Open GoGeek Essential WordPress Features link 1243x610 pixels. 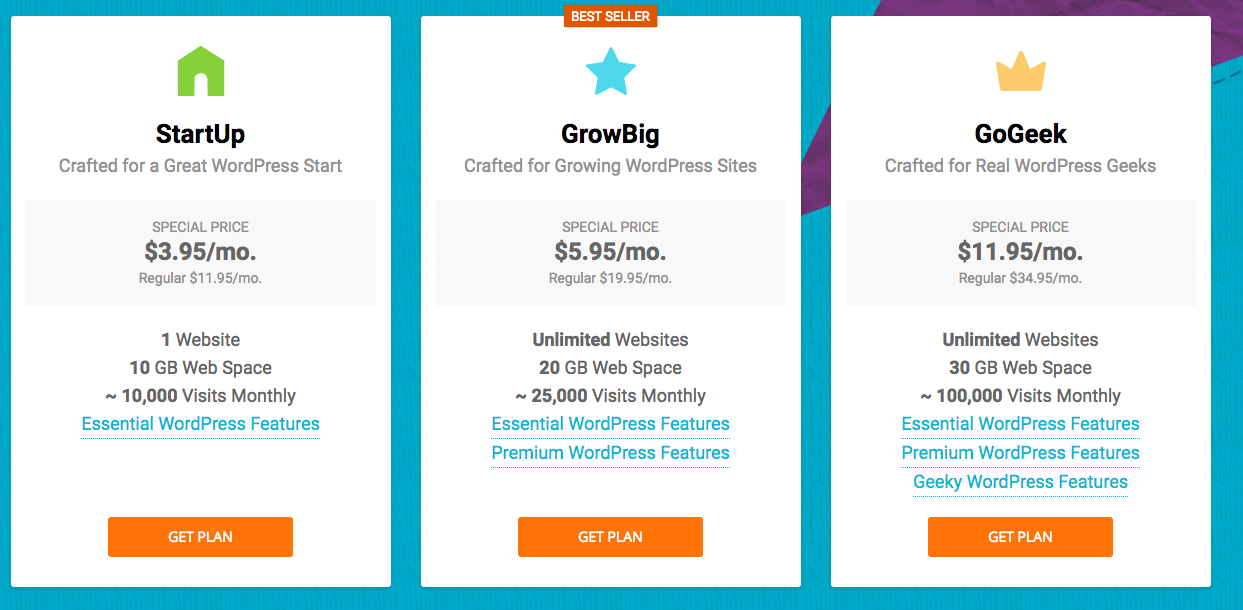pos(1021,424)
